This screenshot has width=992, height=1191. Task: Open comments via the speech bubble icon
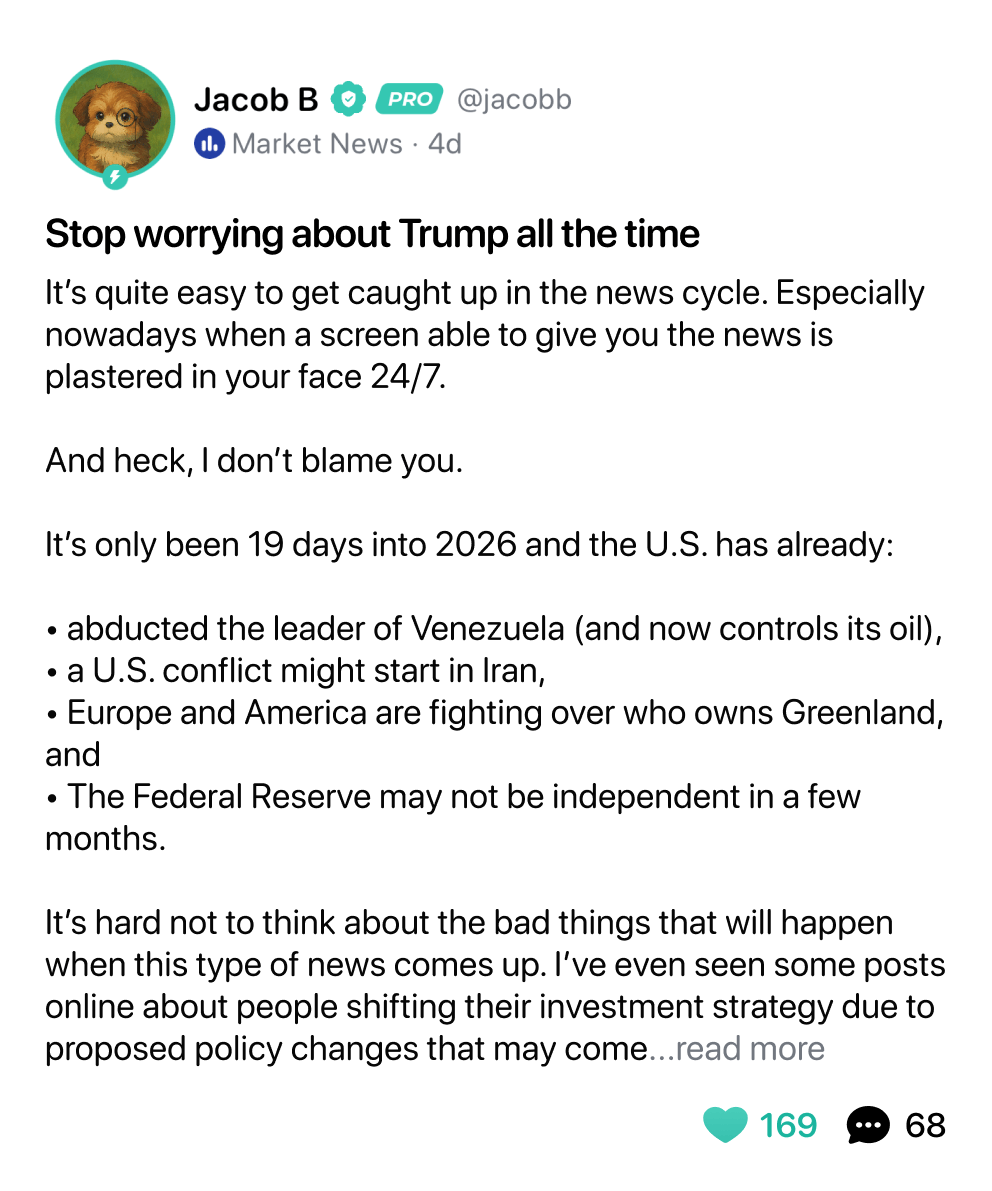(867, 1125)
